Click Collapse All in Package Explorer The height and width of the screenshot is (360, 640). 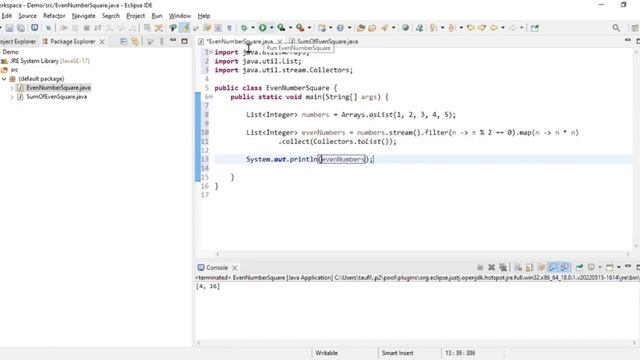[124, 41]
